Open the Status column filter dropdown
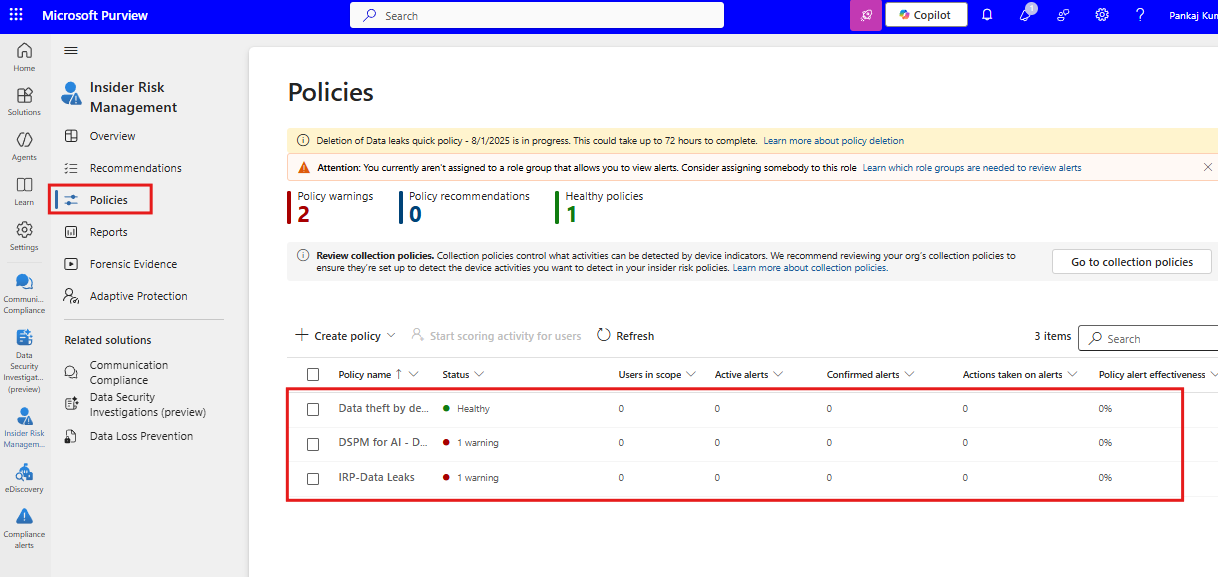Viewport: 1218px width, 577px height. pyautogui.click(x=479, y=374)
